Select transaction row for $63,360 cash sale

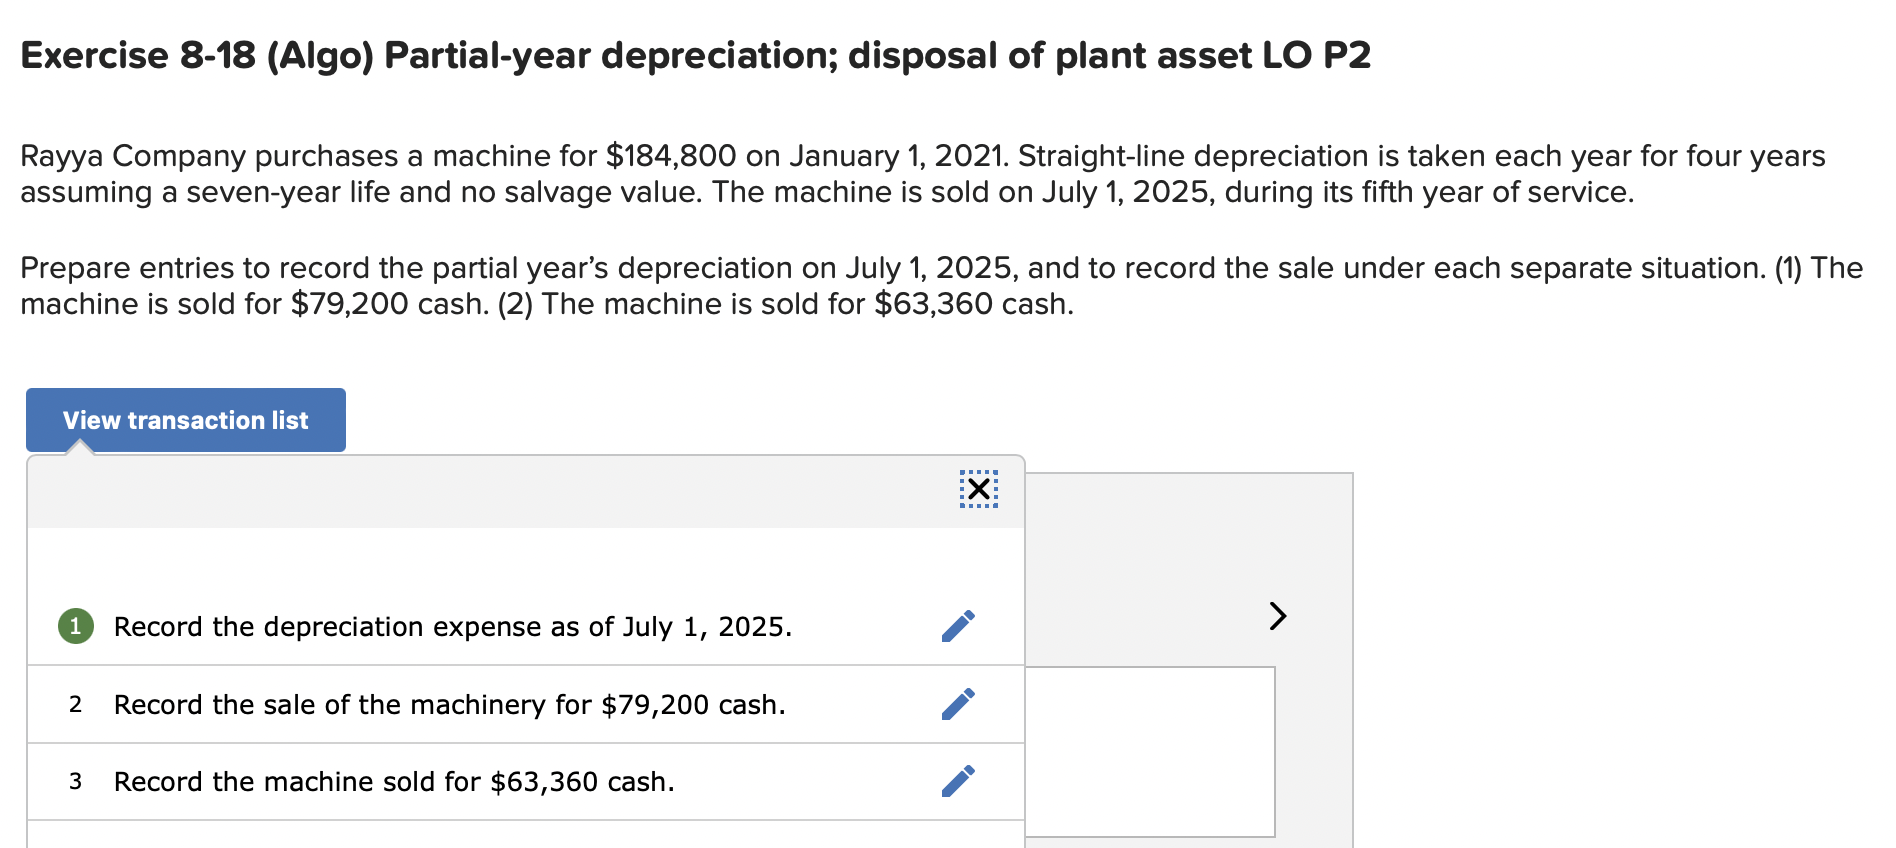(x=395, y=782)
